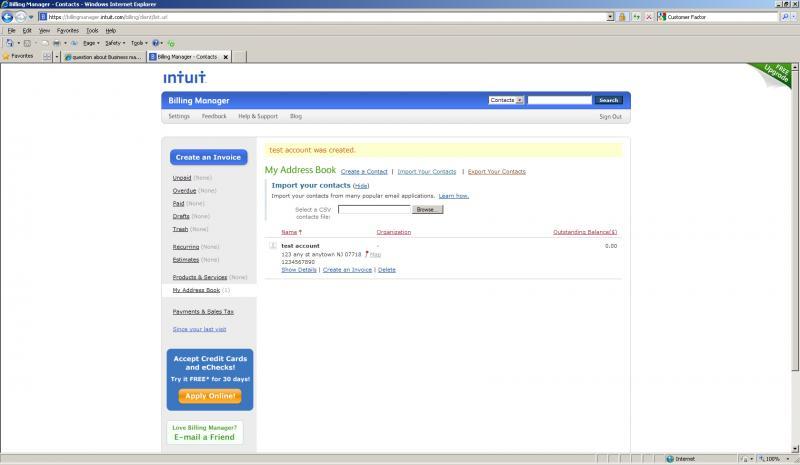This screenshot has width=800, height=465.
Task: Click the blue Help question mark icon
Action: pyautogui.click(x=156, y=43)
